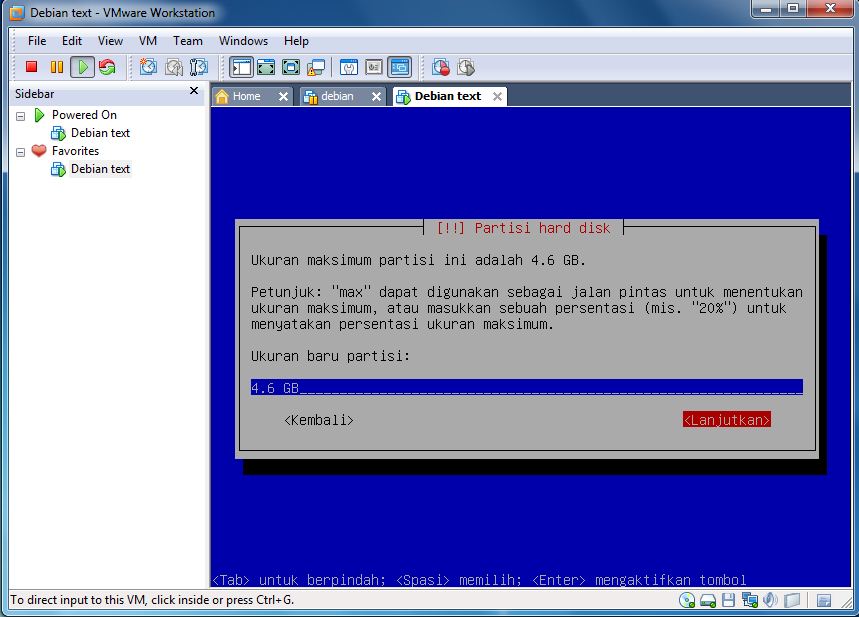The height and width of the screenshot is (617, 859).
Task: Close the debian tab
Action: pyautogui.click(x=376, y=96)
